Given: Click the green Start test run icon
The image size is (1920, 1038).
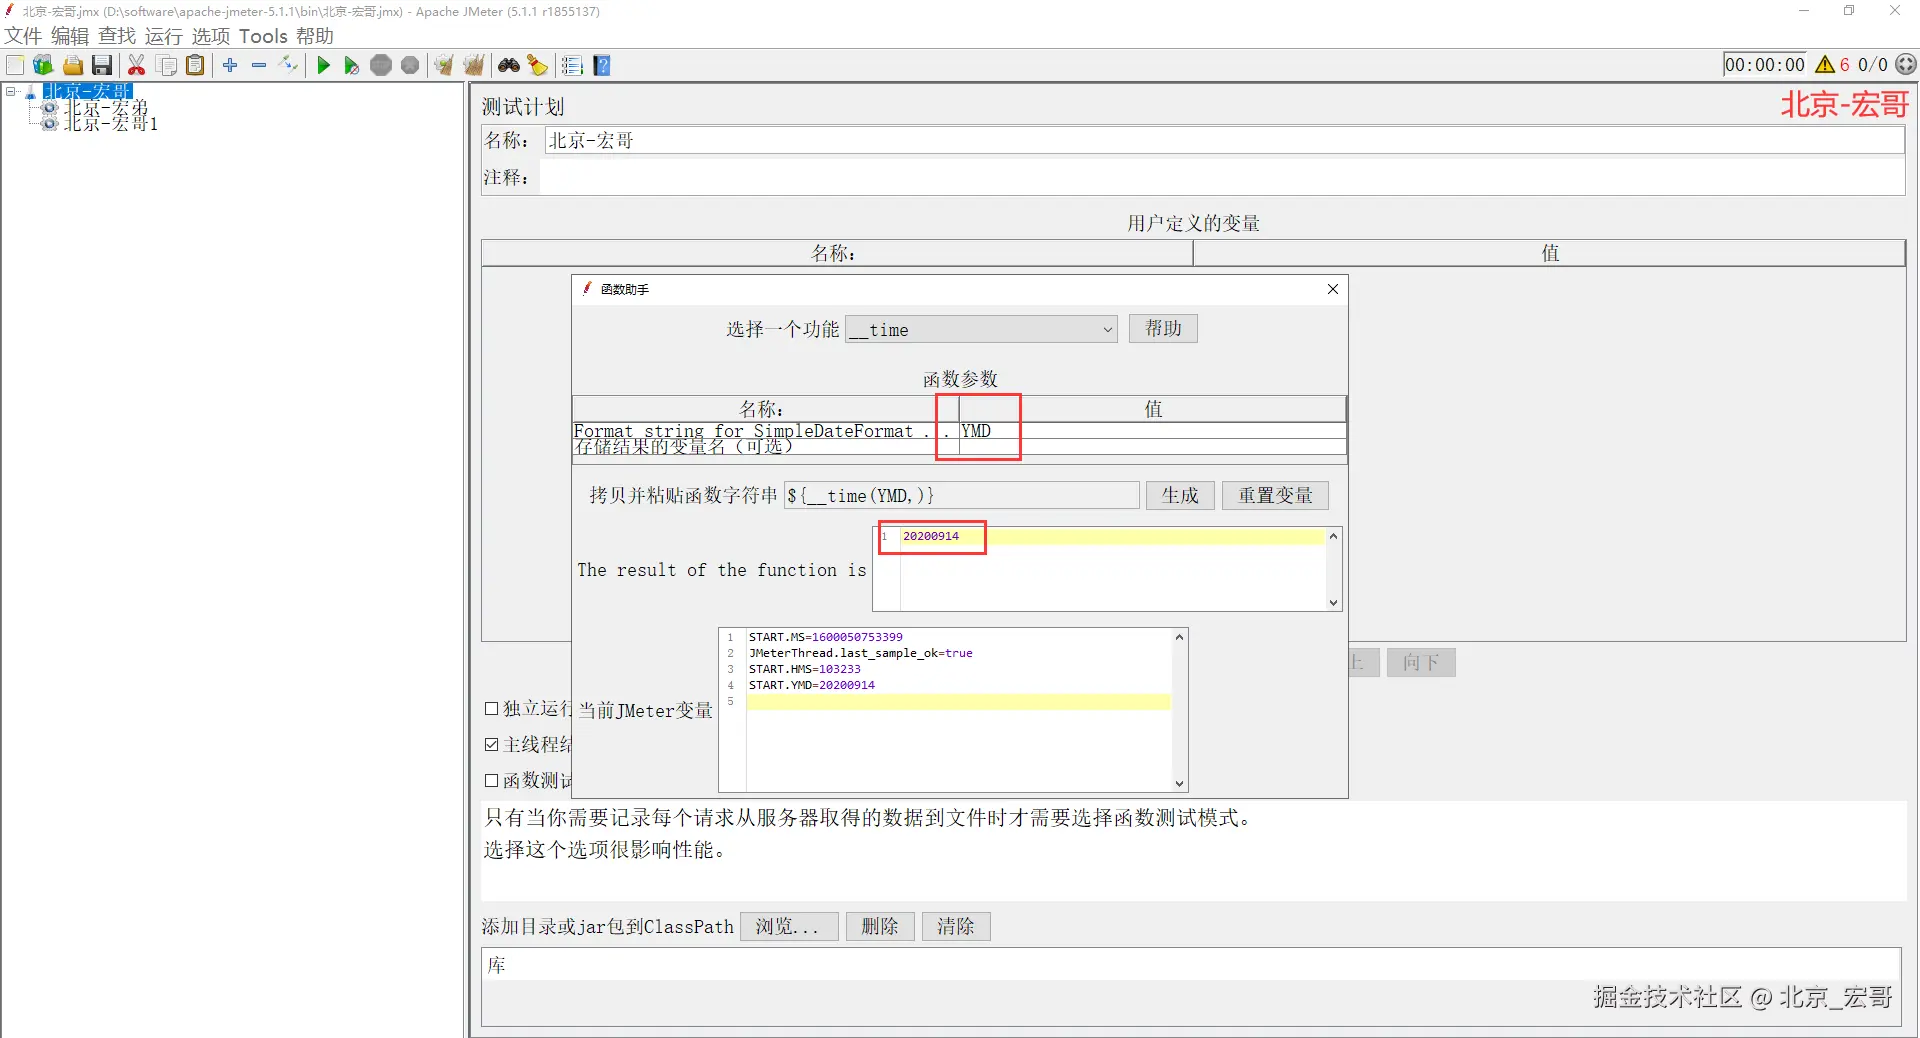Looking at the screenshot, I should pos(323,65).
